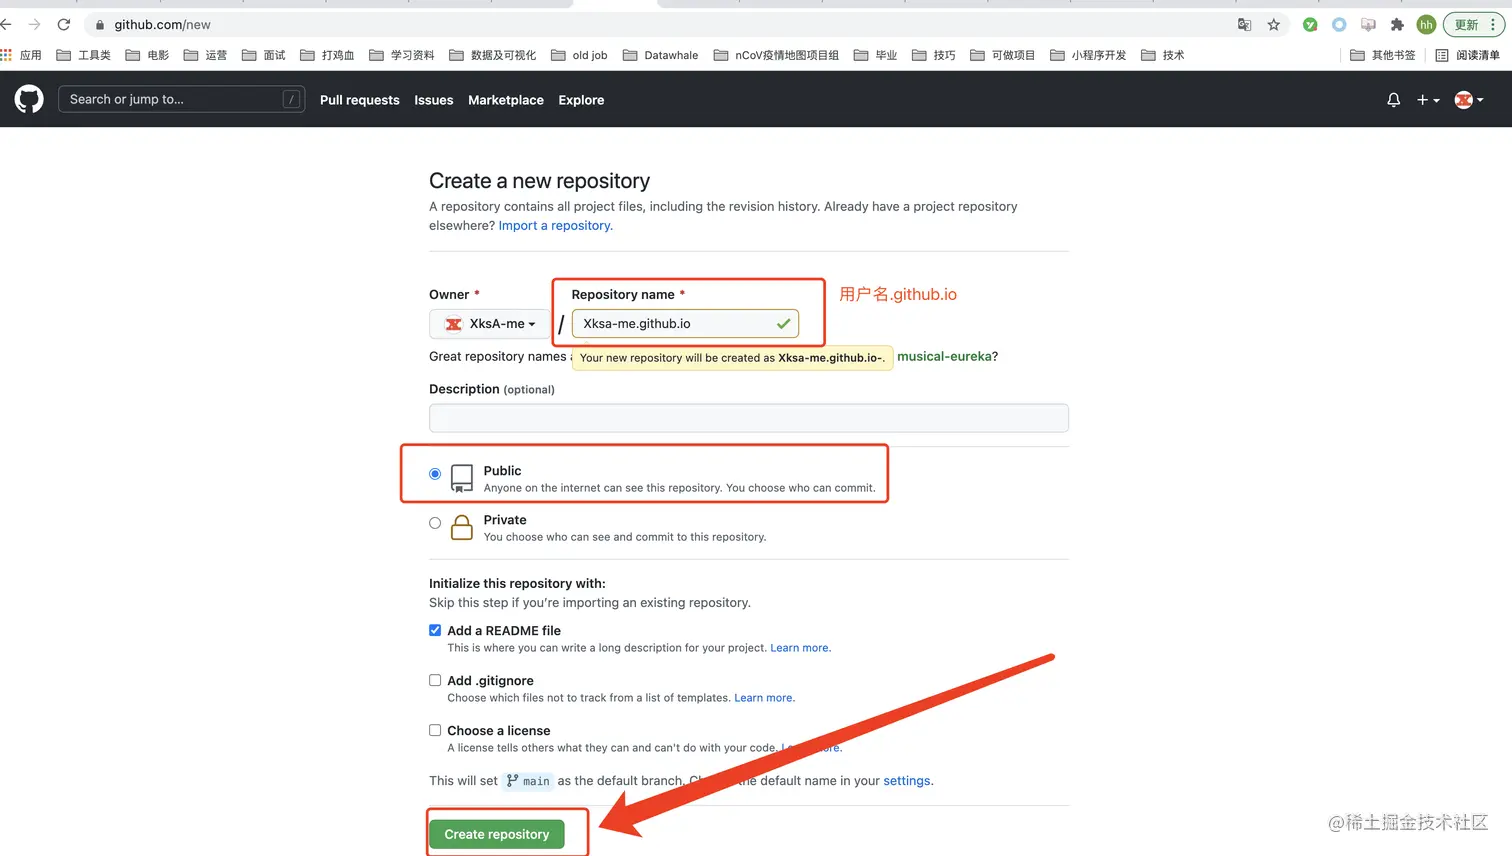Open the 应用 apps shortcut

coord(21,55)
